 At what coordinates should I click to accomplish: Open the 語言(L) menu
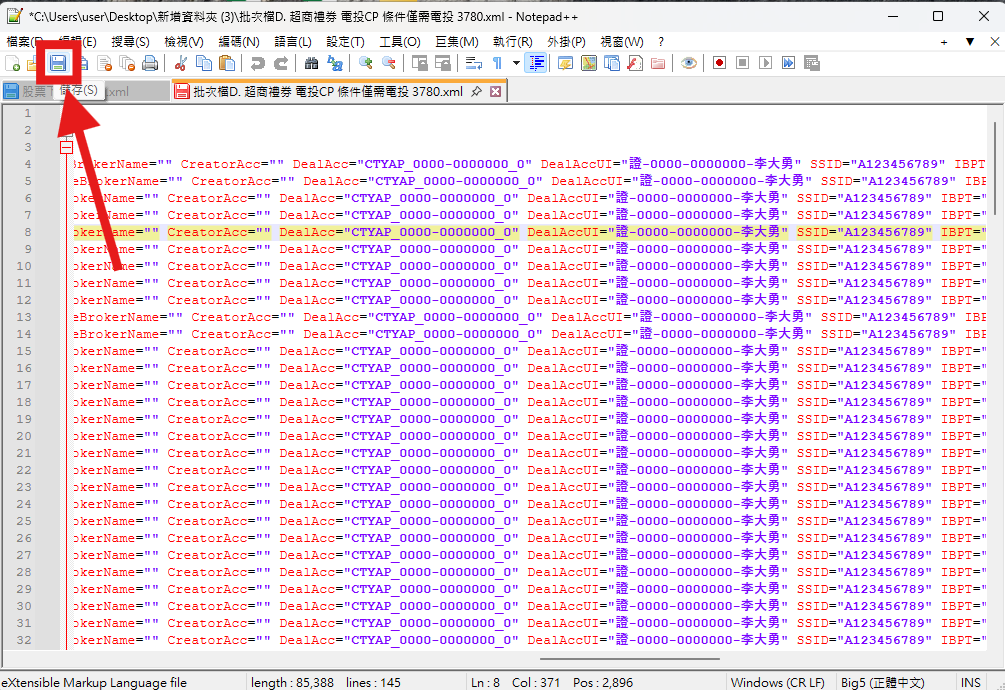coord(293,42)
